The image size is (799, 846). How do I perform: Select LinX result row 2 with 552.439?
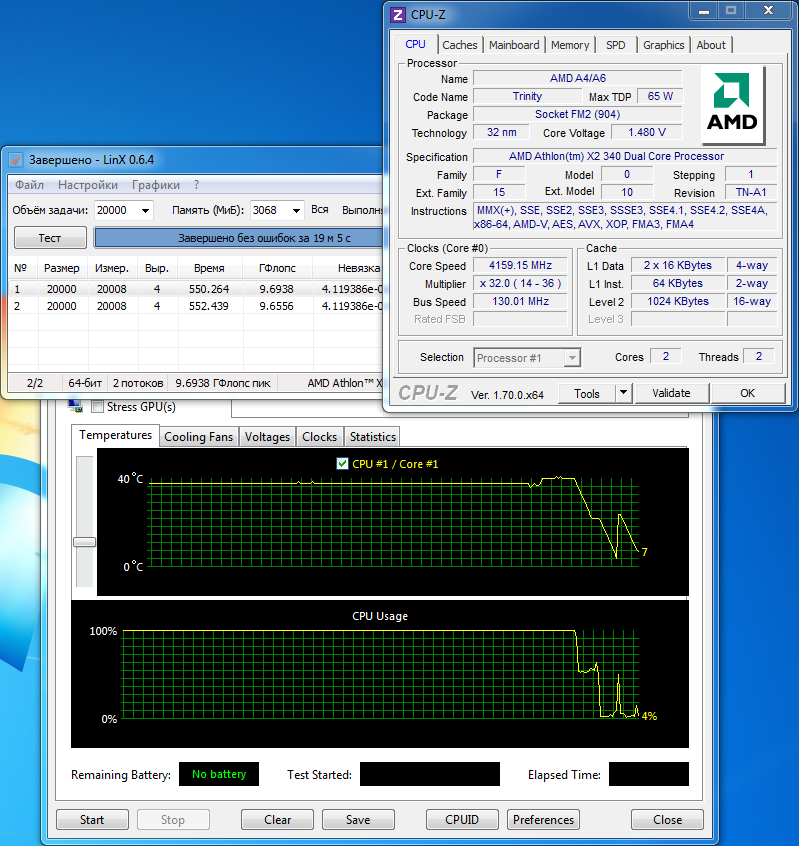tap(195, 306)
